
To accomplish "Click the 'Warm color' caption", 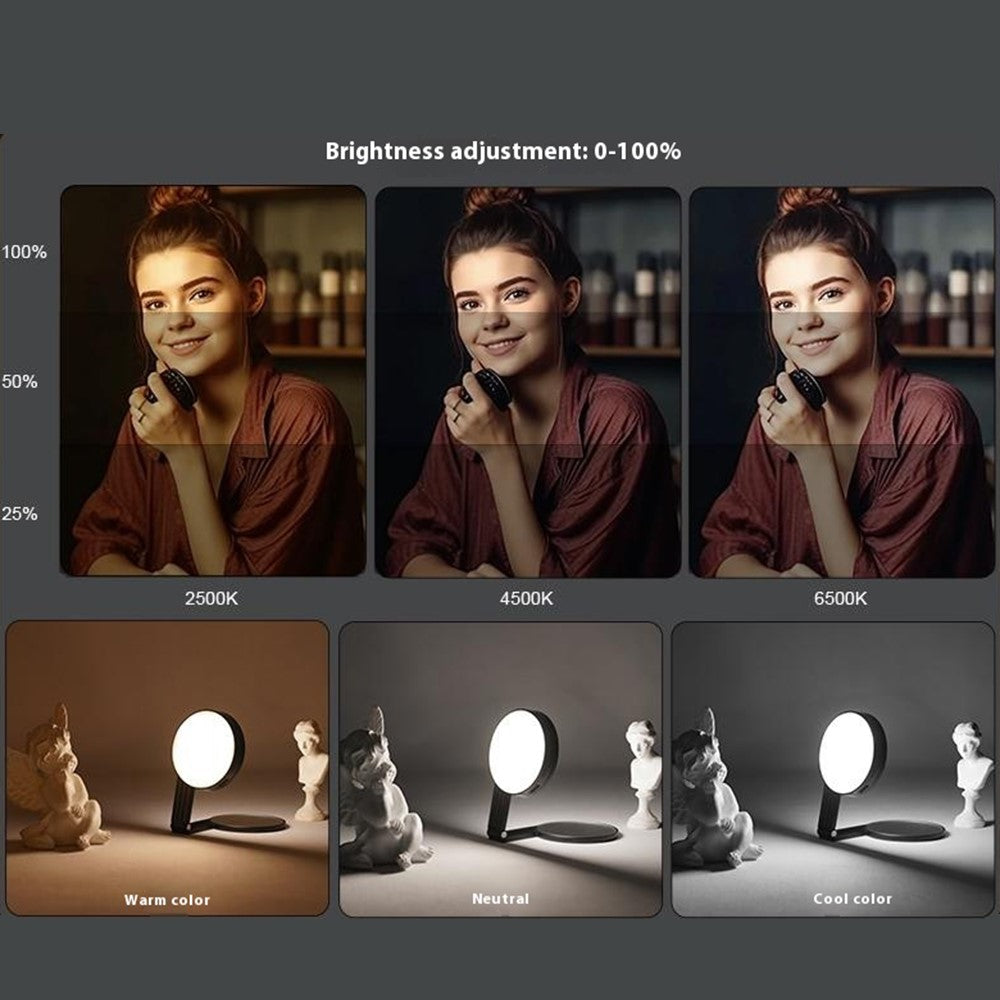I will pos(167,900).
